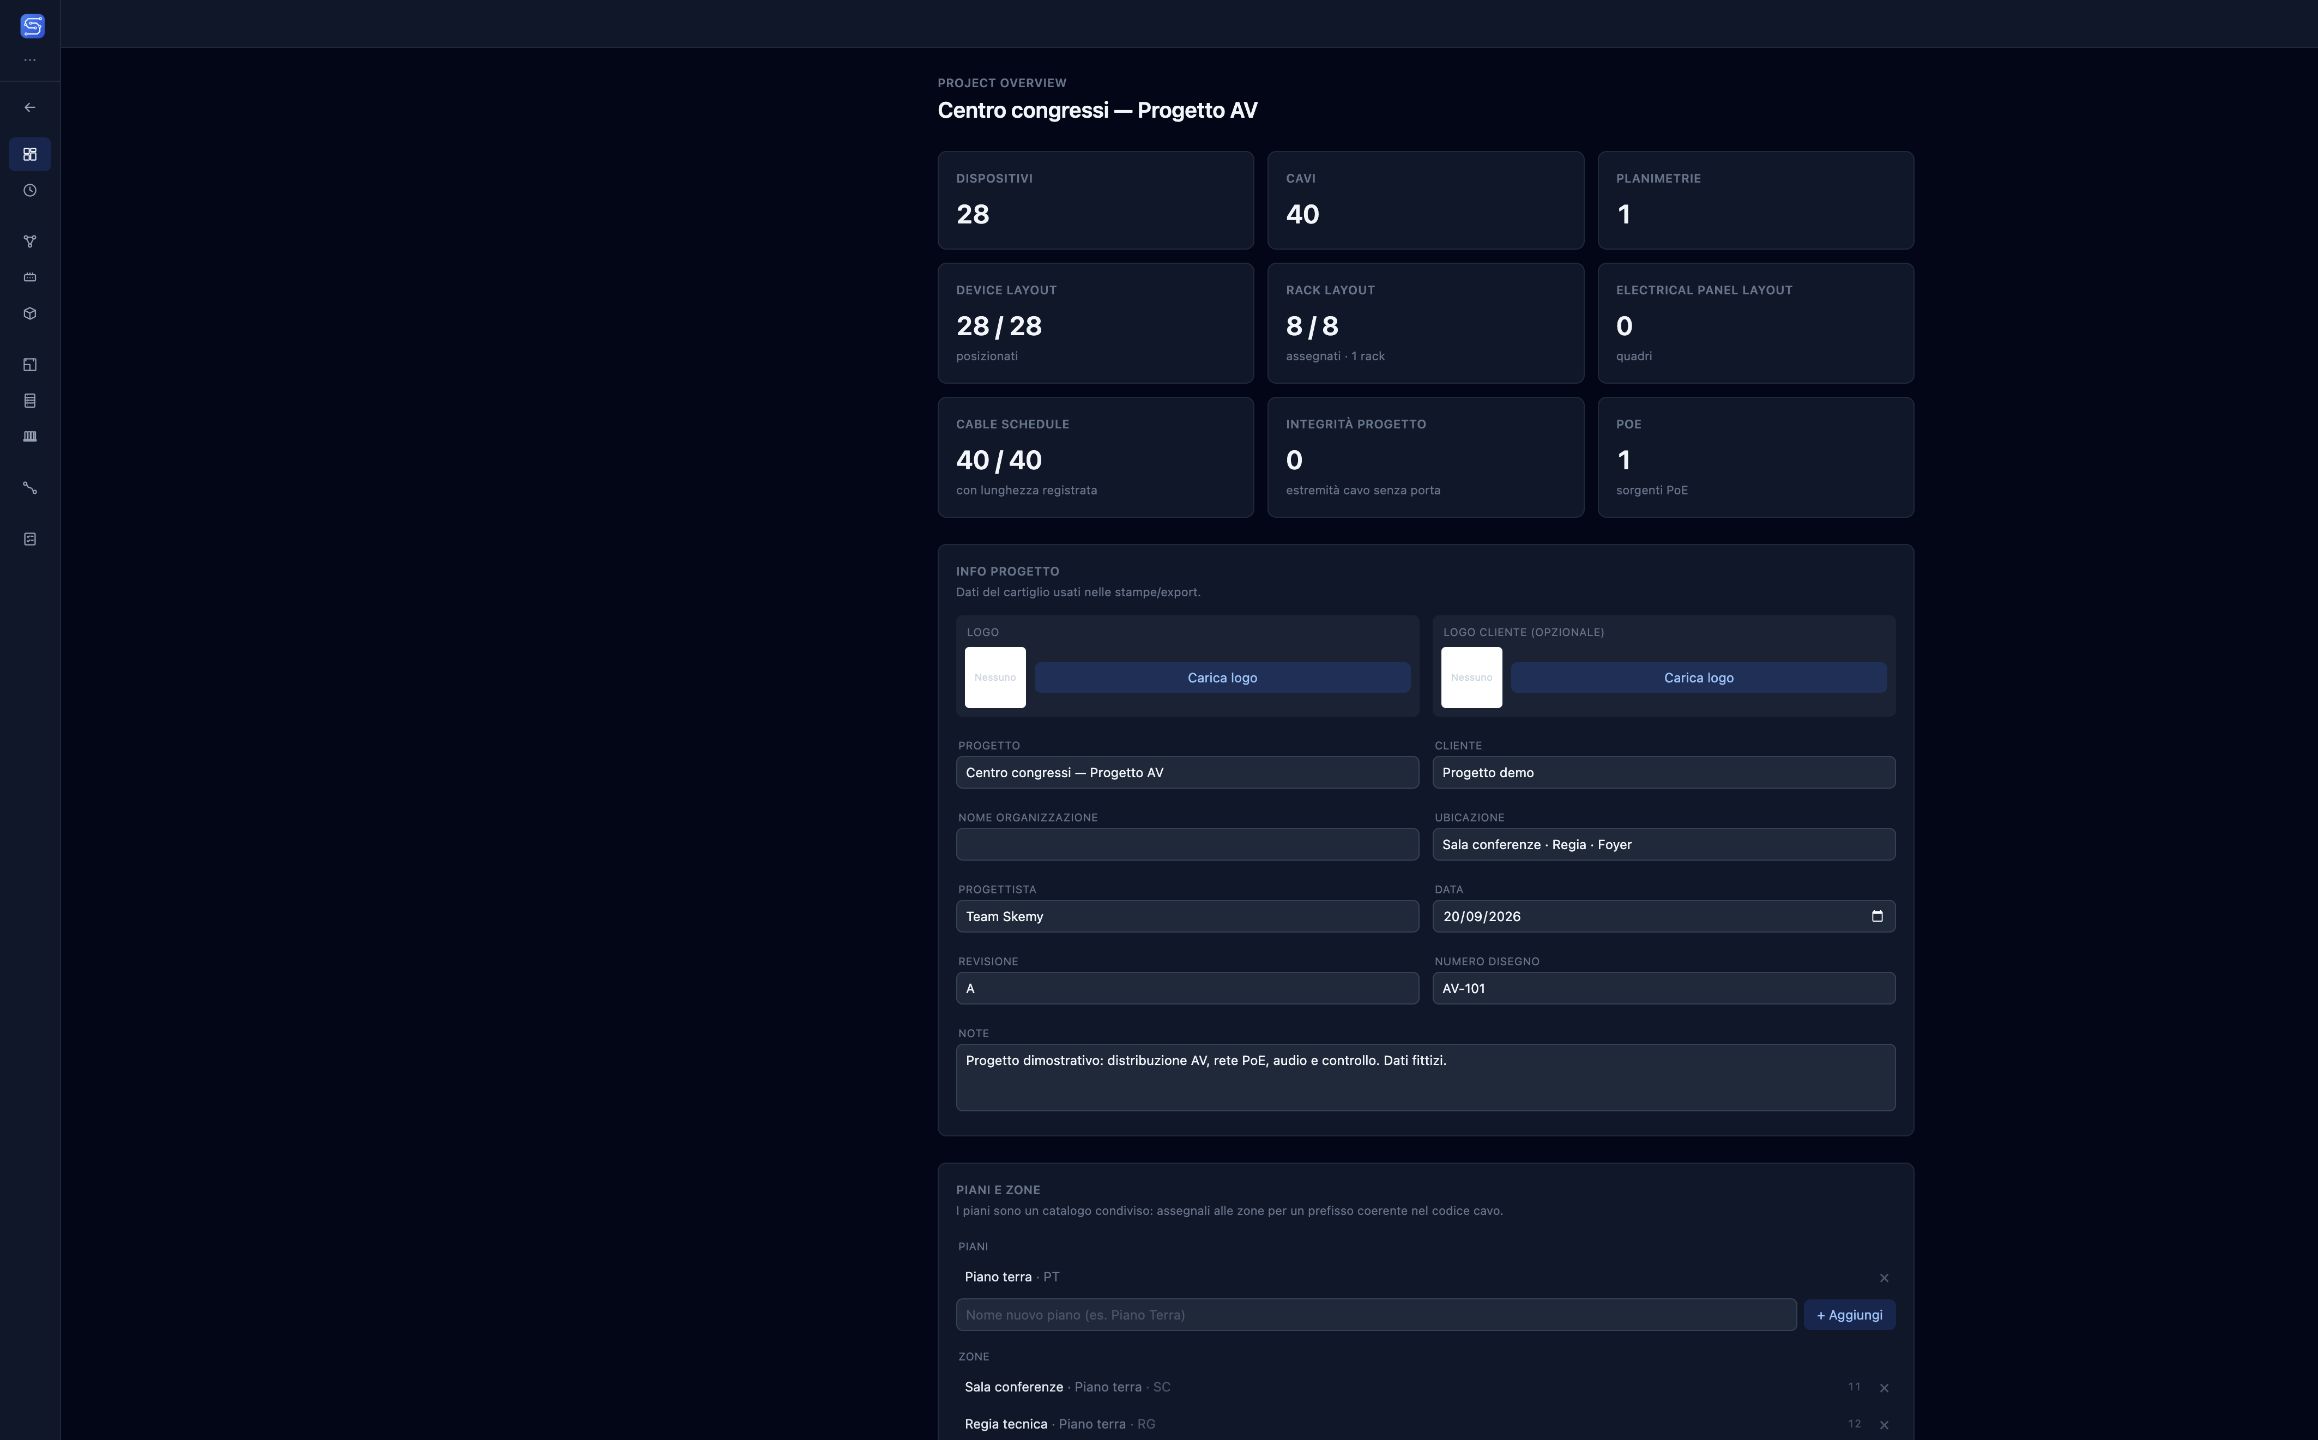Focus the Numero disegno field AV-101
The image size is (2318, 1440).
(1663, 988)
